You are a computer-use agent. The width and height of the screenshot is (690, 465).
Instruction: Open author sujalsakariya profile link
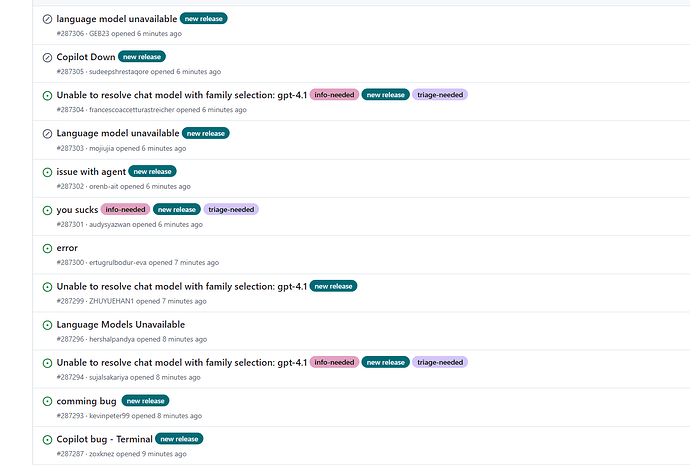(x=109, y=377)
